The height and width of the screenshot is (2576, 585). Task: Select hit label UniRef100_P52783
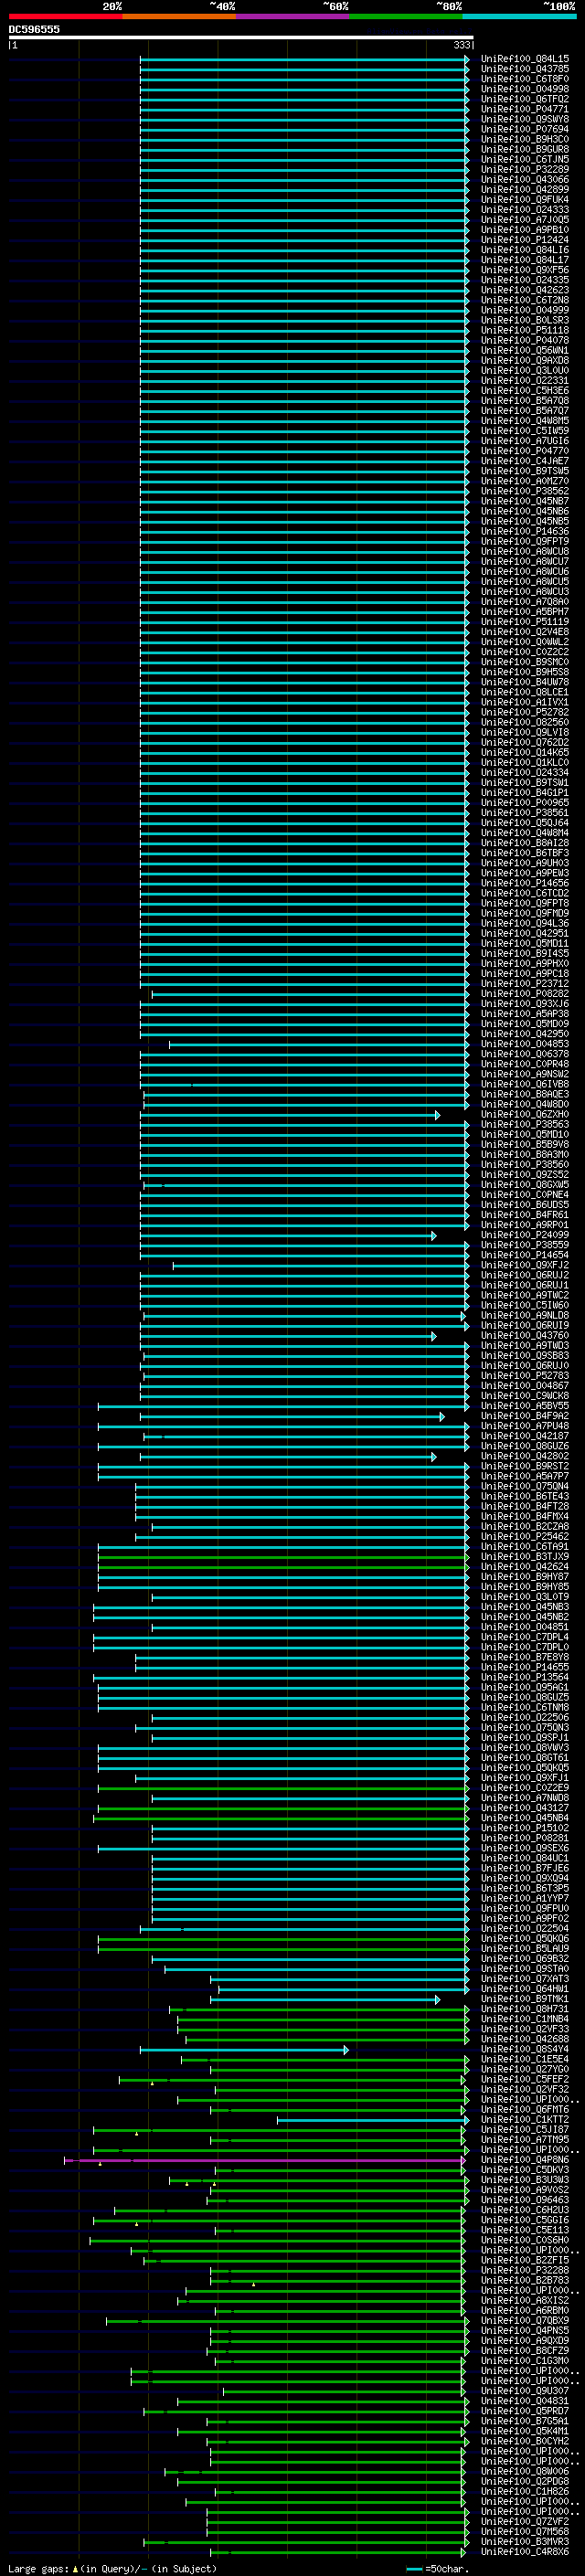click(x=525, y=1376)
